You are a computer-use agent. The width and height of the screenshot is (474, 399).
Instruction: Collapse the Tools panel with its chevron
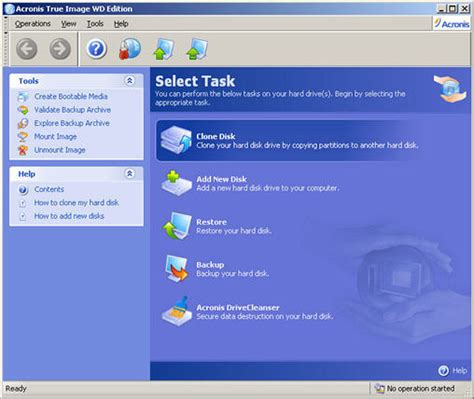click(x=130, y=80)
